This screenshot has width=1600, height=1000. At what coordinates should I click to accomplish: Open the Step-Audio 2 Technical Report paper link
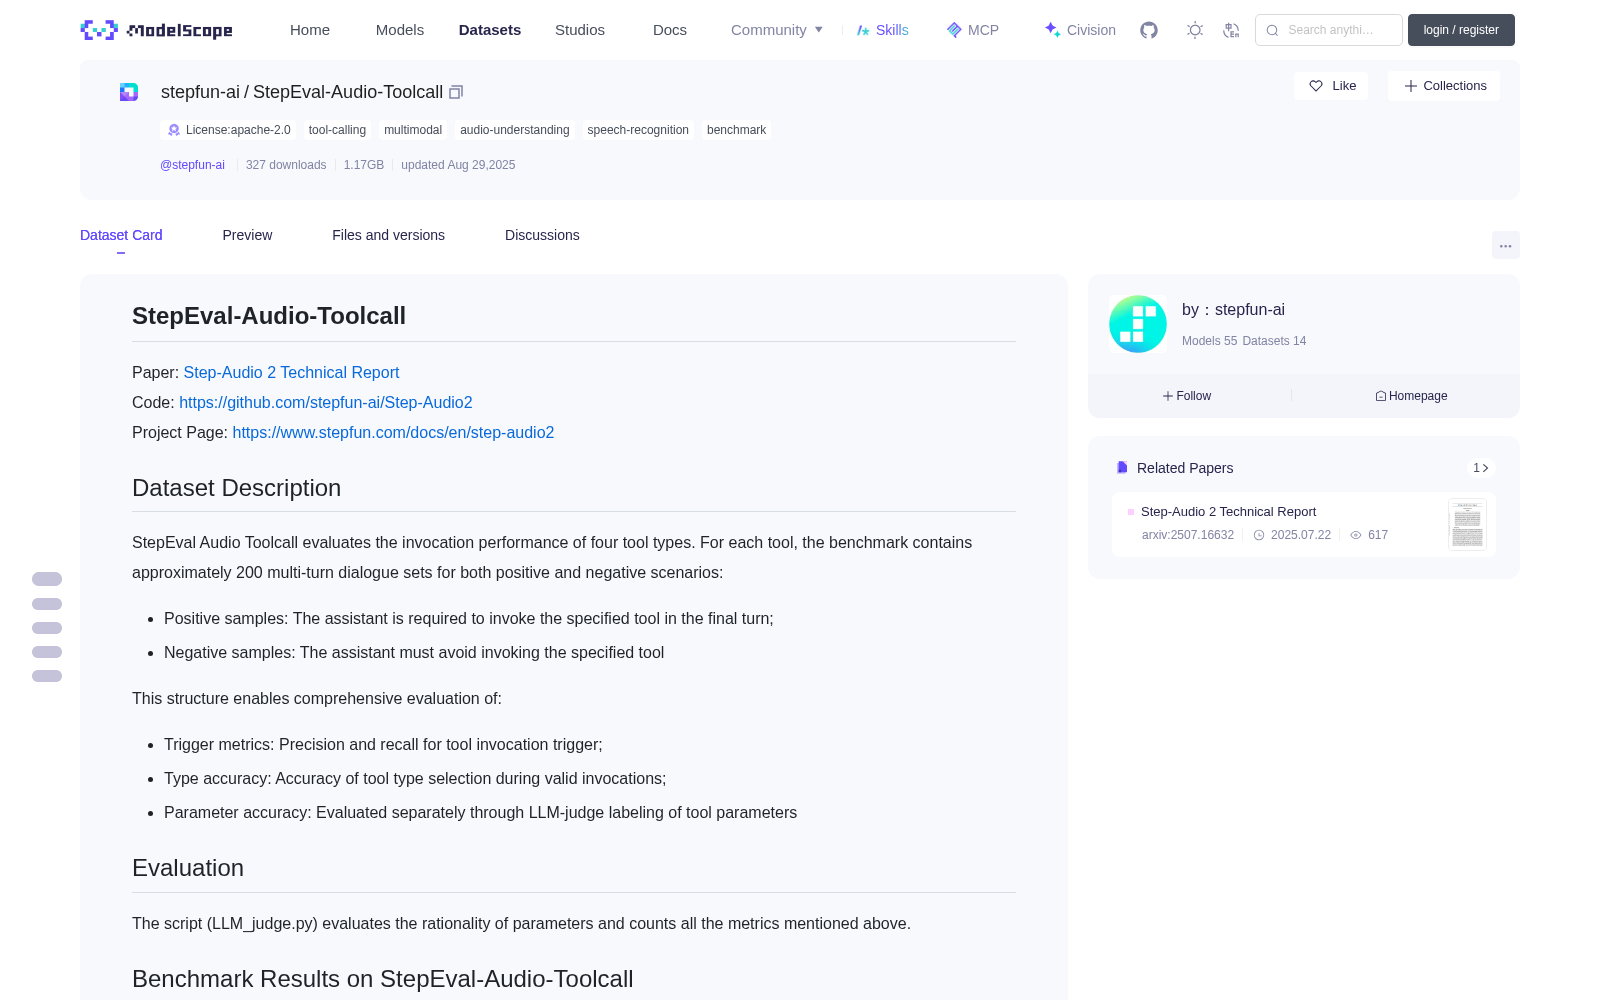[291, 372]
